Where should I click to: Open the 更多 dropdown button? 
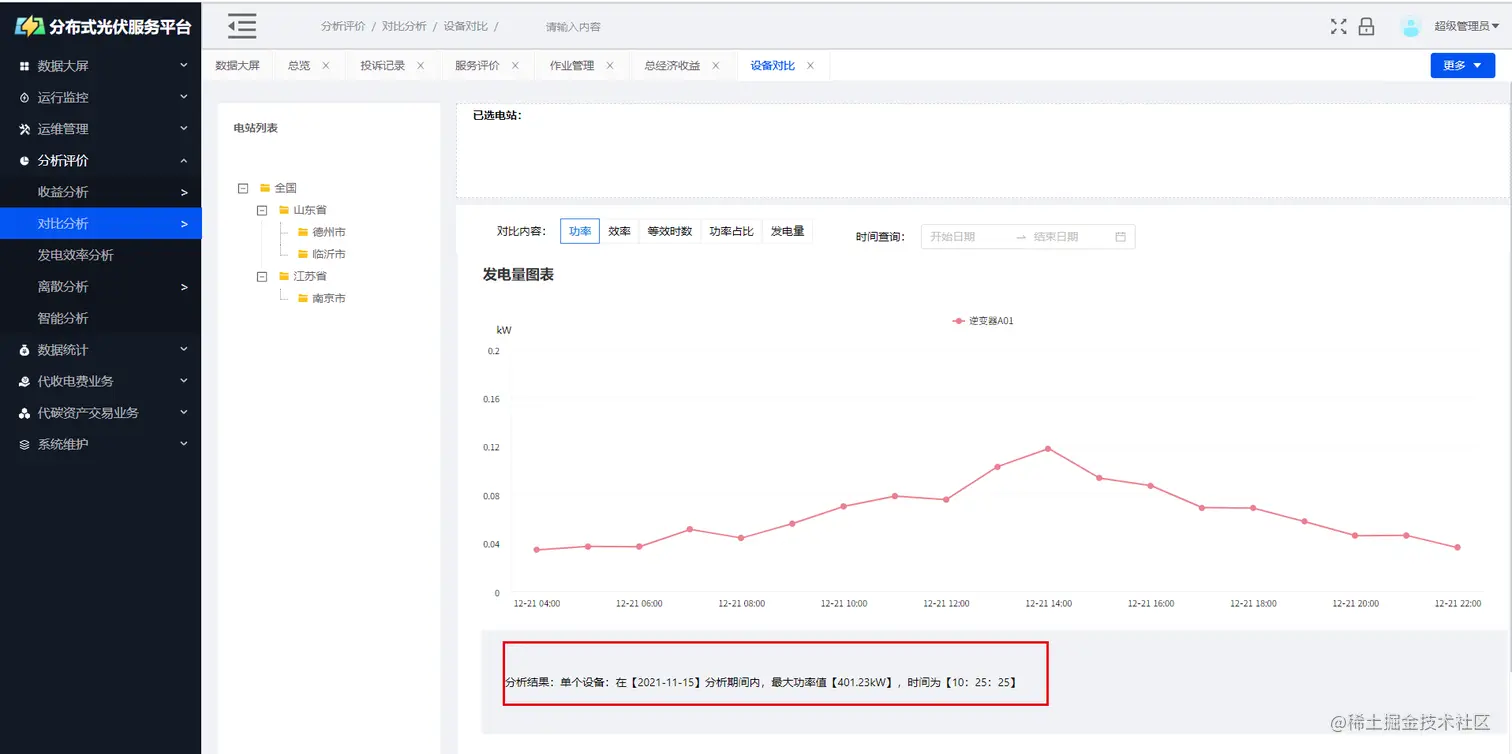(x=1462, y=64)
